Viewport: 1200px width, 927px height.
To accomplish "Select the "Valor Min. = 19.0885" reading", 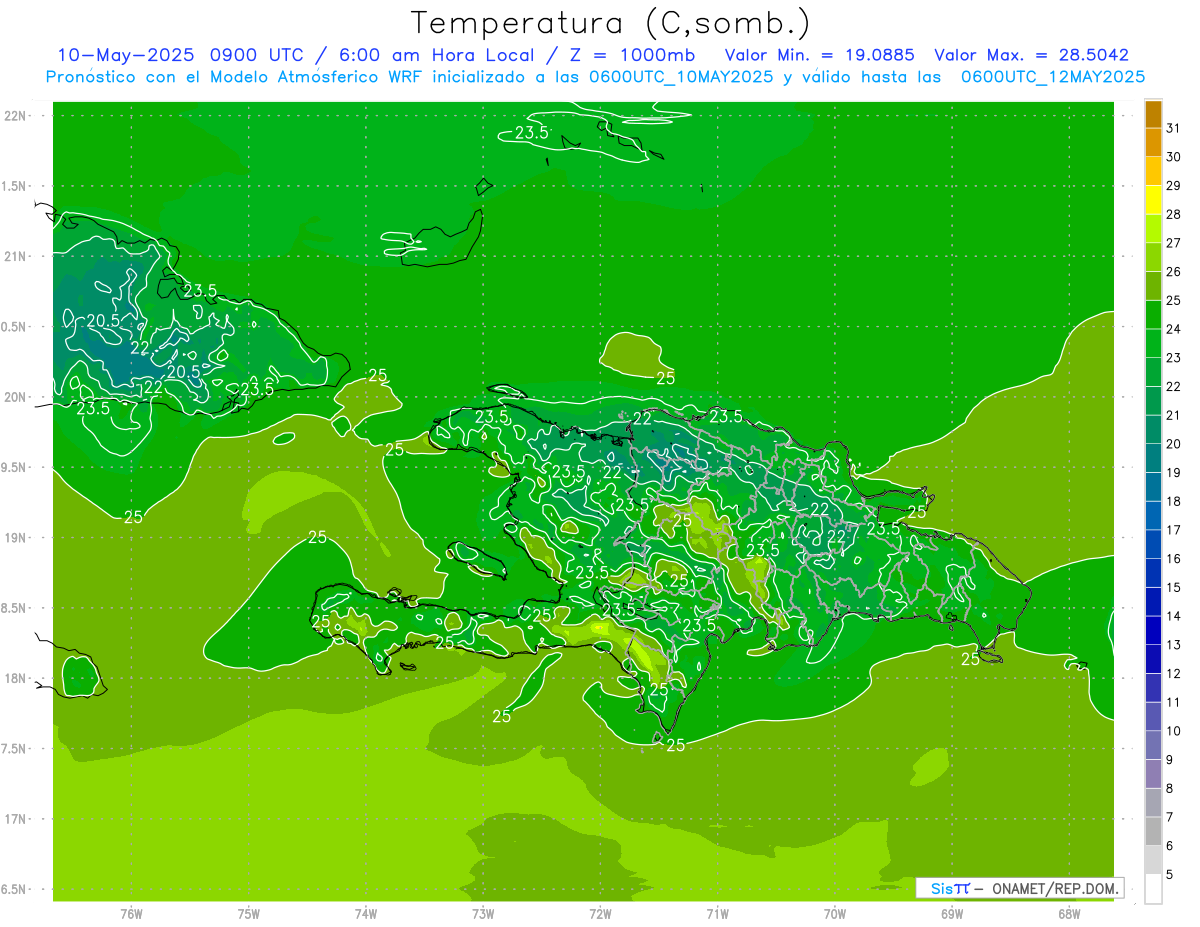I will point(819,56).
